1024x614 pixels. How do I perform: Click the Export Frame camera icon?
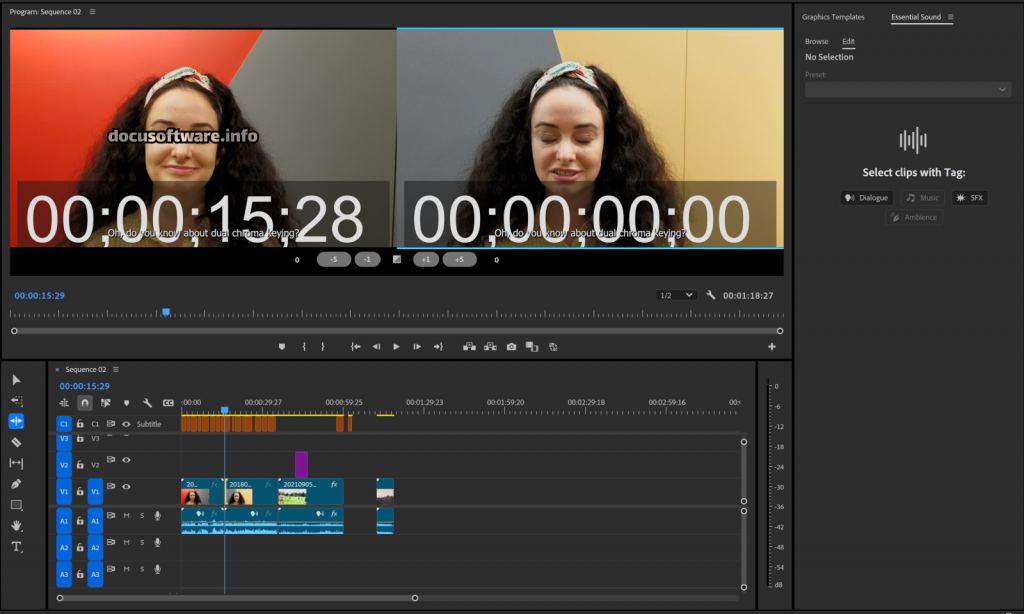[x=511, y=347]
